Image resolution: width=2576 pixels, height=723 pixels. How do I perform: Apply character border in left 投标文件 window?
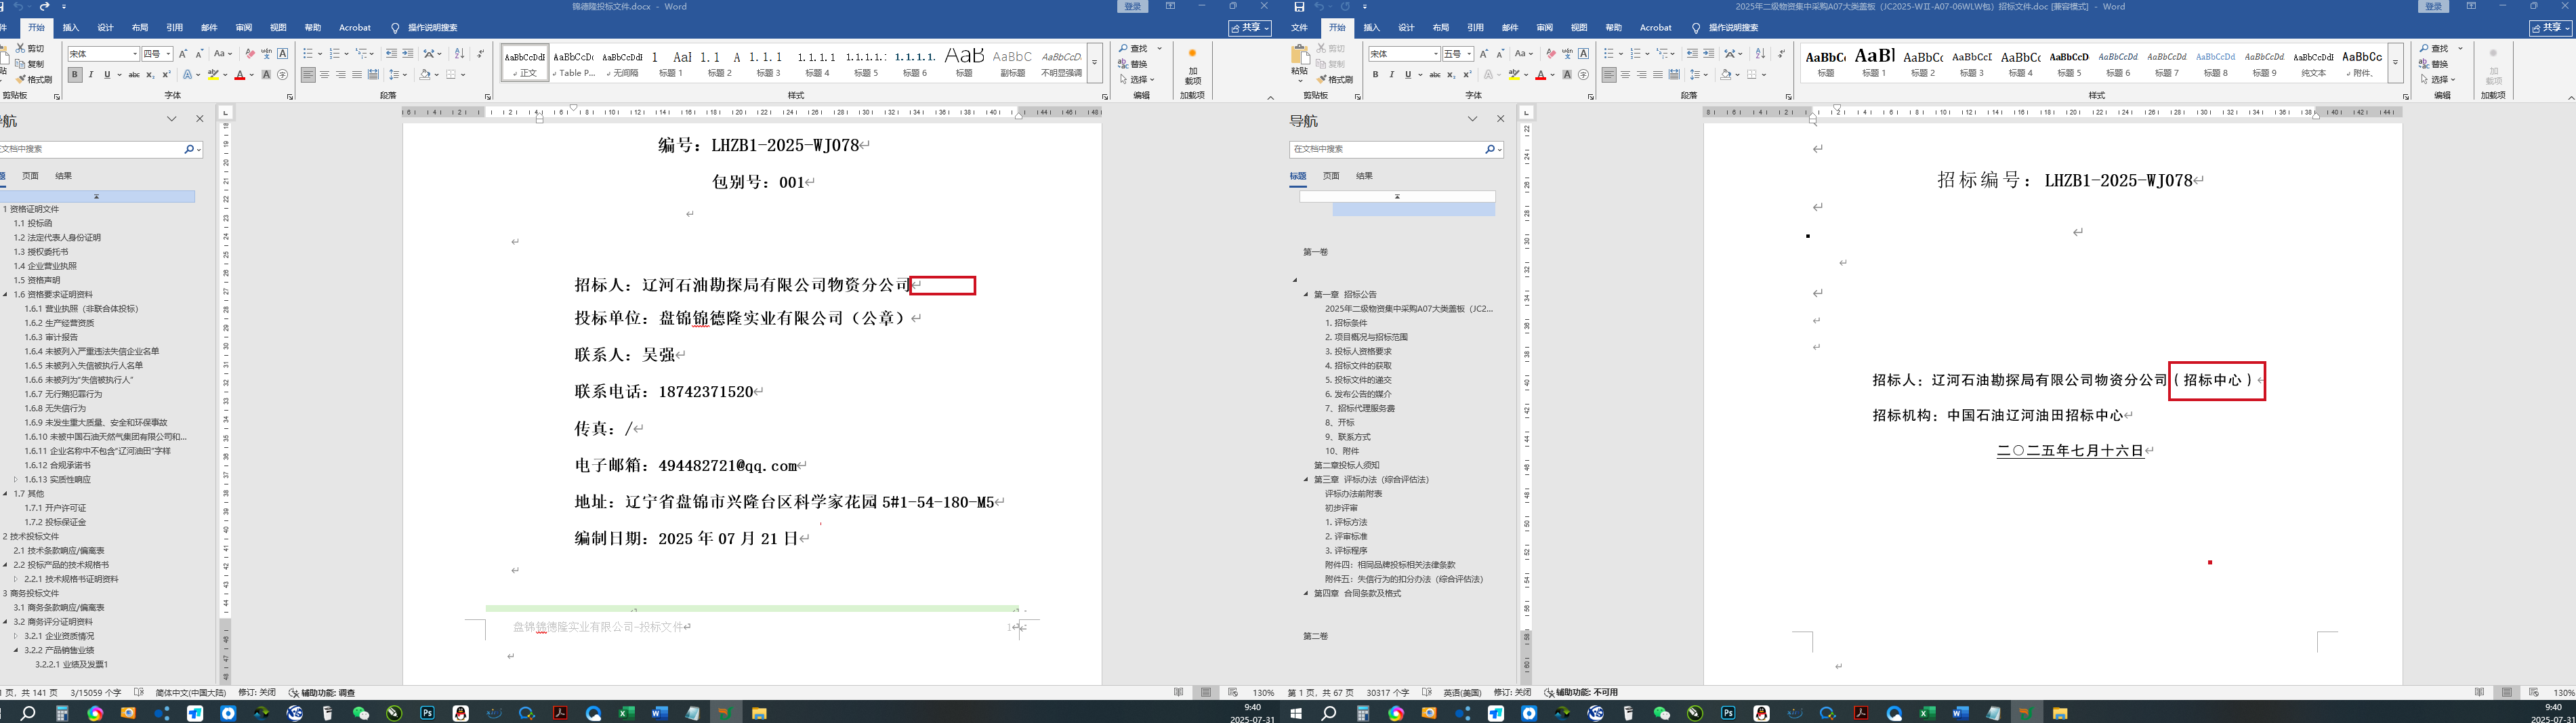[x=283, y=54]
